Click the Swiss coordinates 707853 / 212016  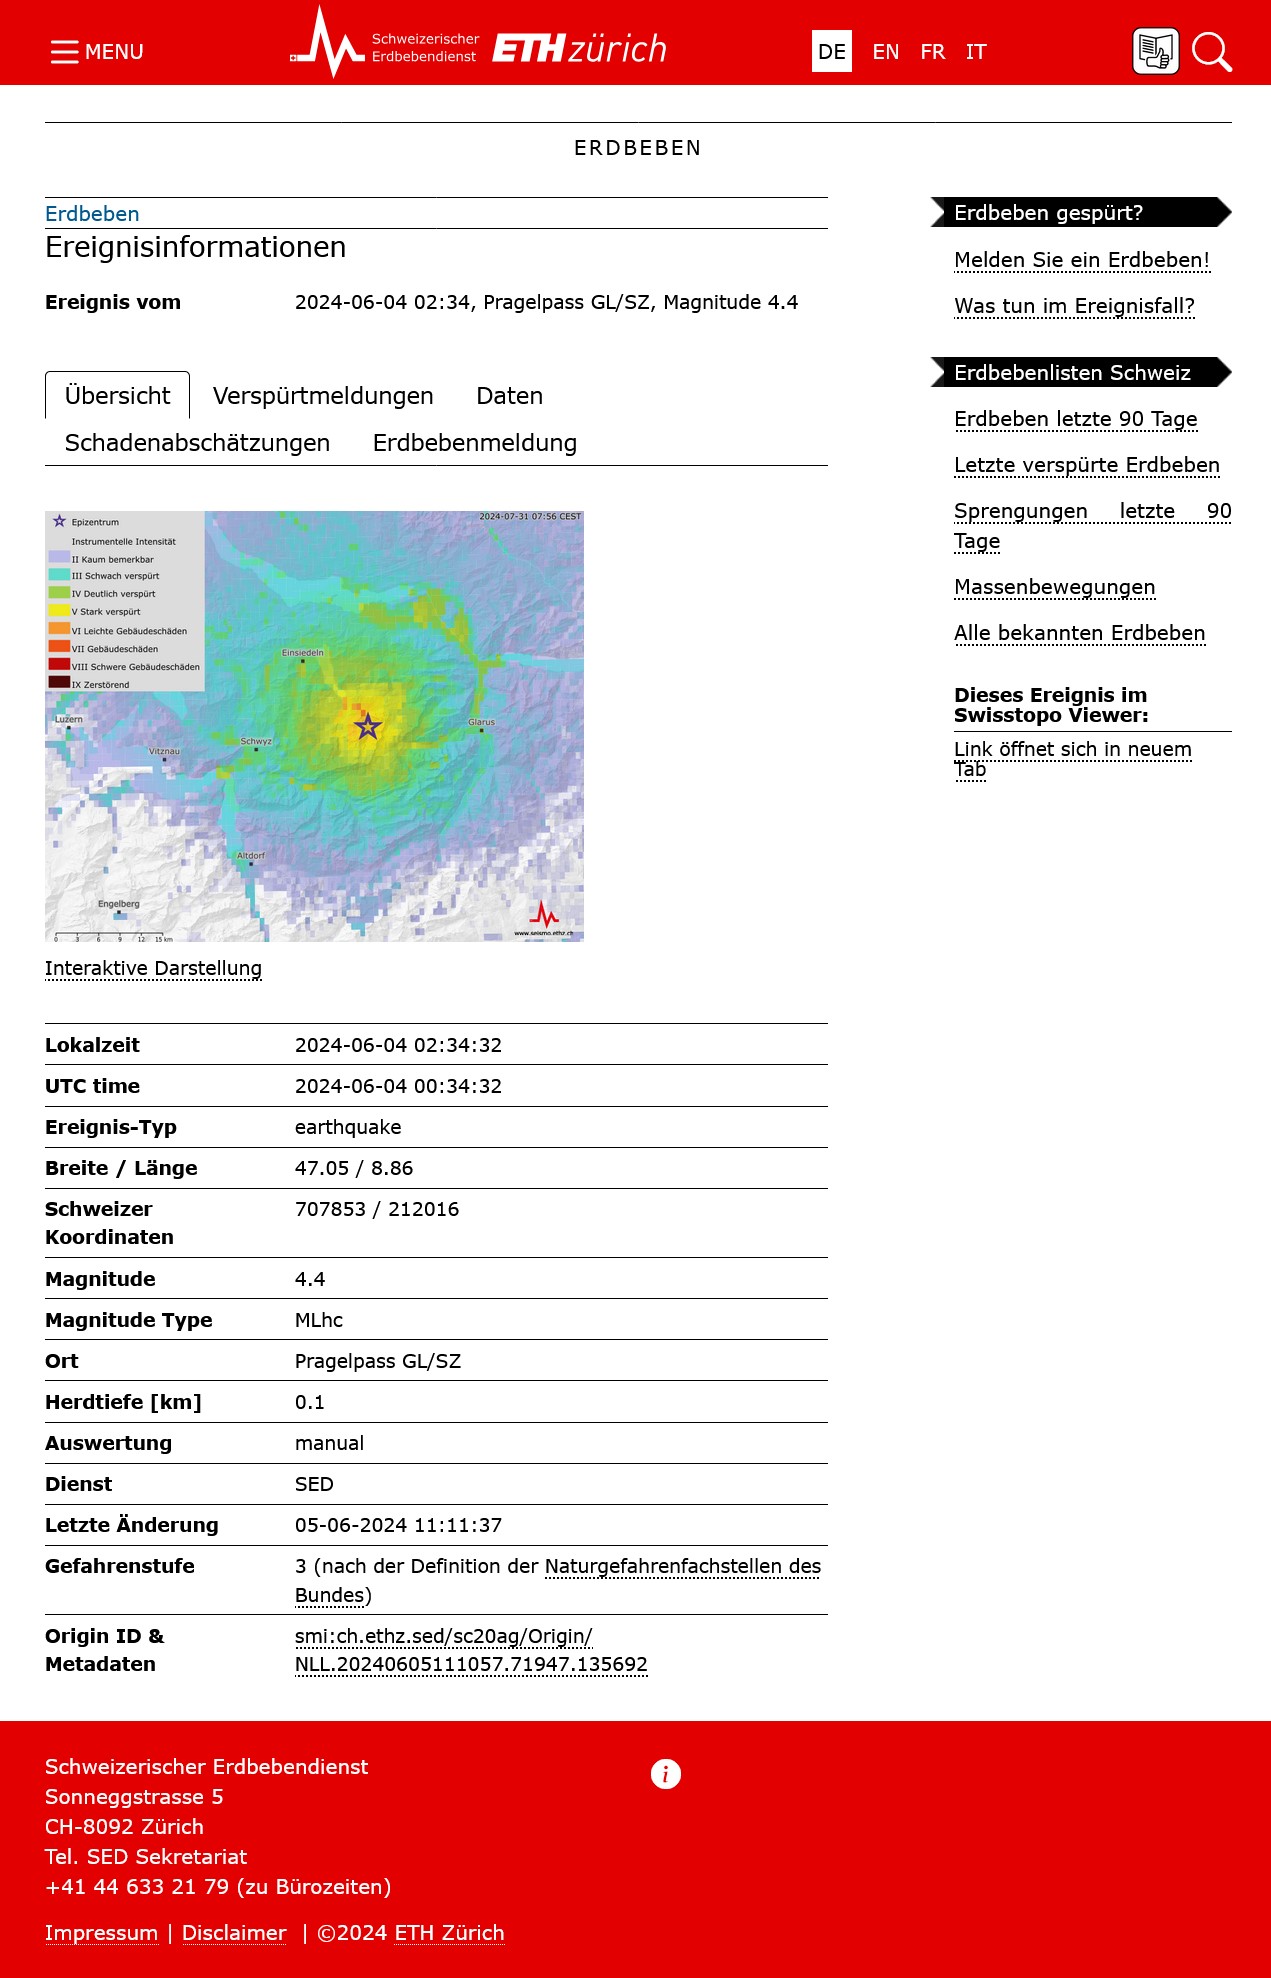(x=377, y=1209)
